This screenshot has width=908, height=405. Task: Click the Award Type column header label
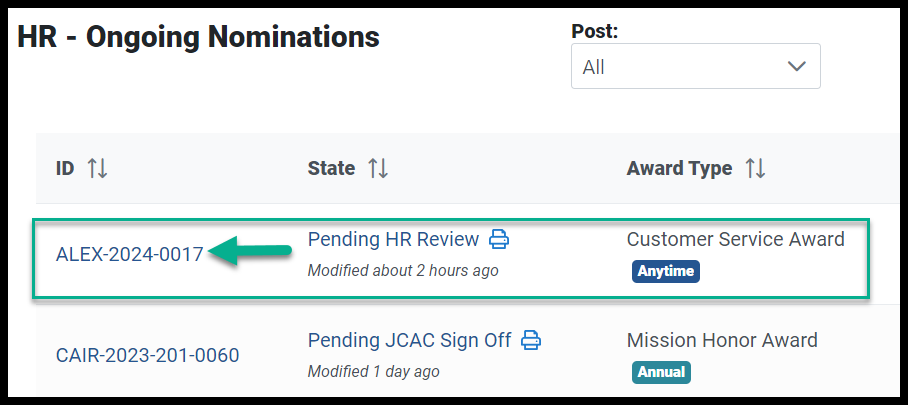(679, 169)
